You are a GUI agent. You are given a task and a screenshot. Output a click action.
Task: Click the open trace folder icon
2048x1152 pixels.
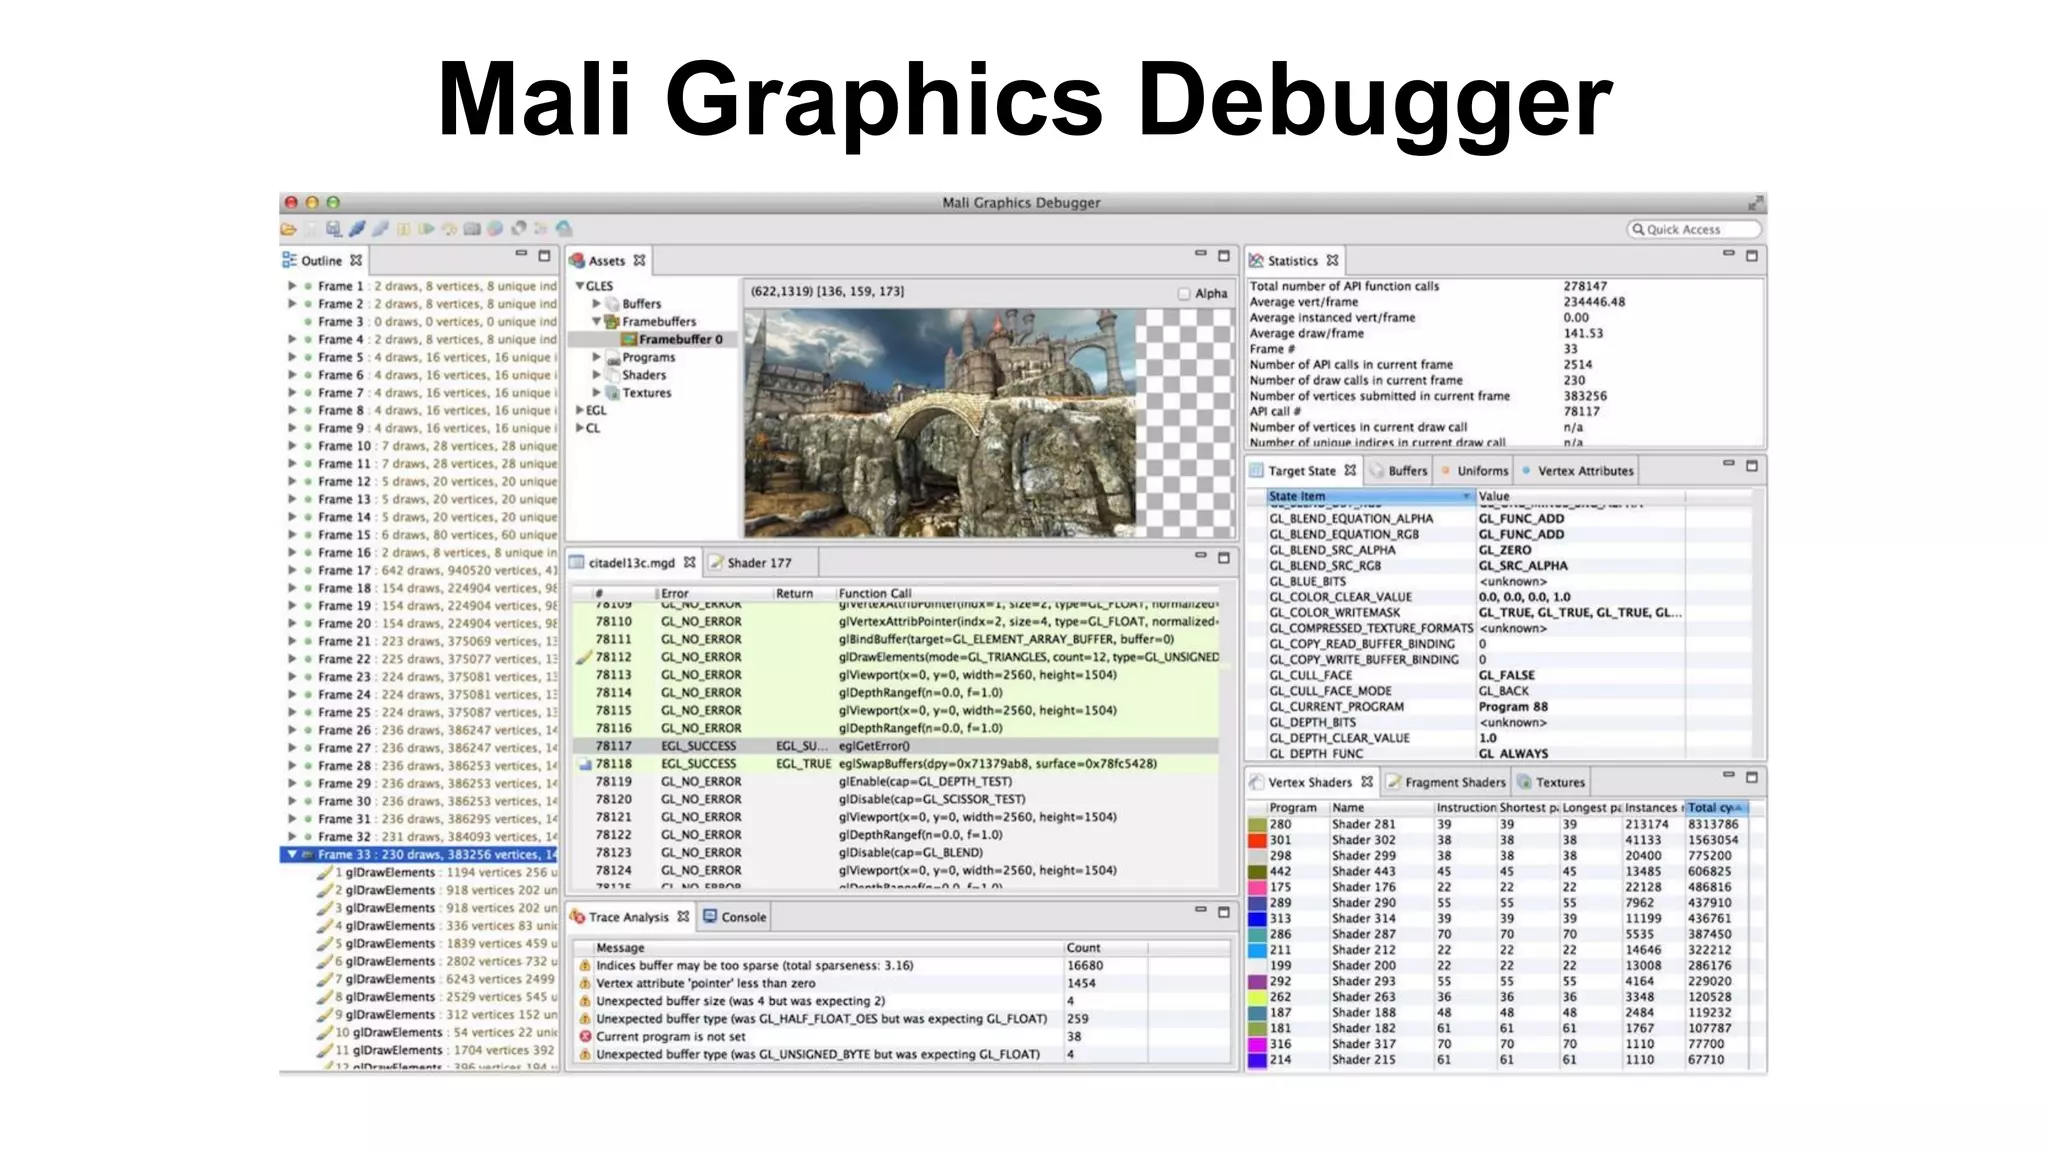click(288, 229)
